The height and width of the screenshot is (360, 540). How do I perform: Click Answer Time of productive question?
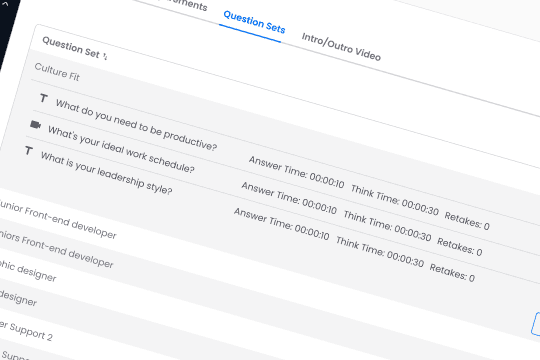(297, 172)
